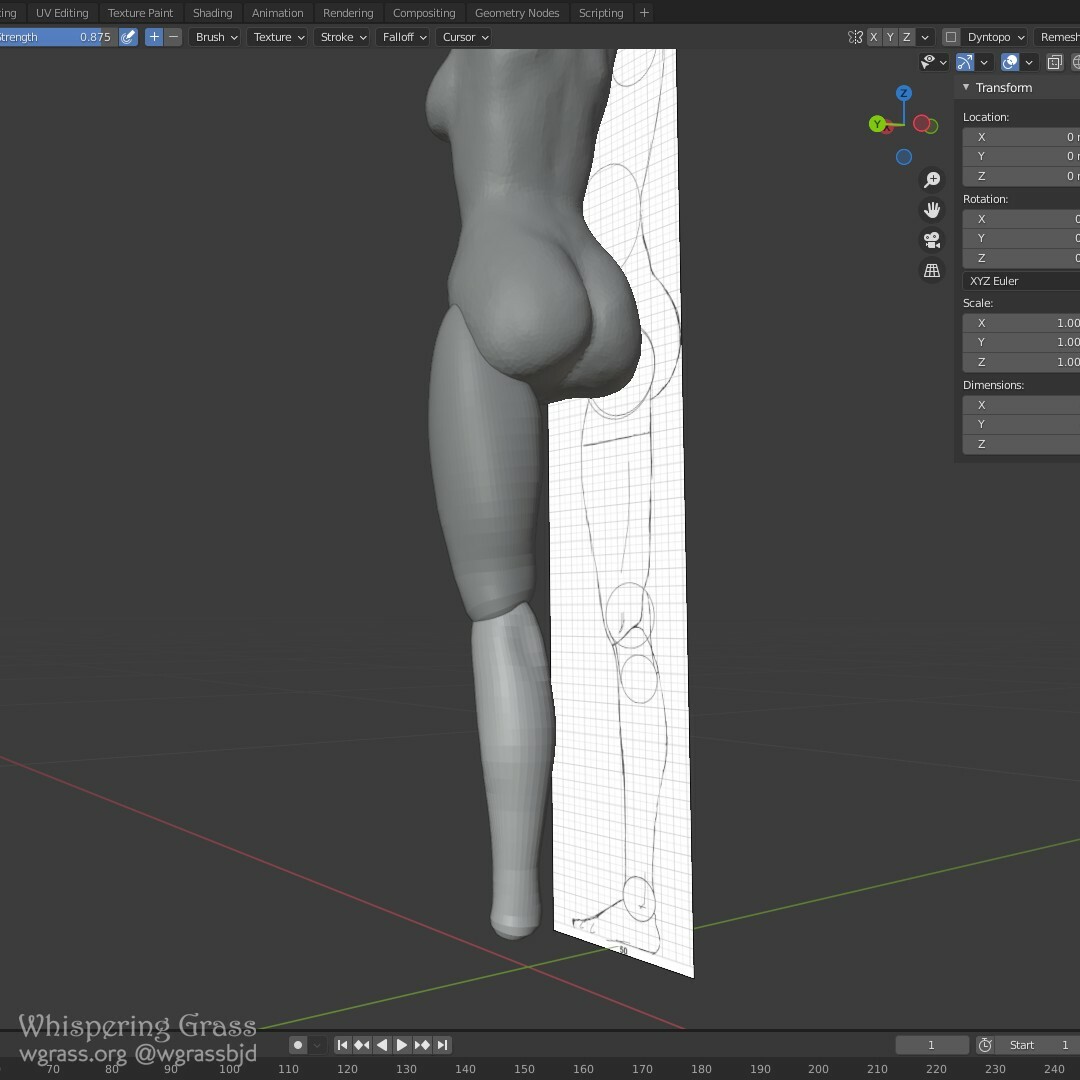Jump to timeline start frame
The image size is (1080, 1080).
click(x=342, y=1045)
